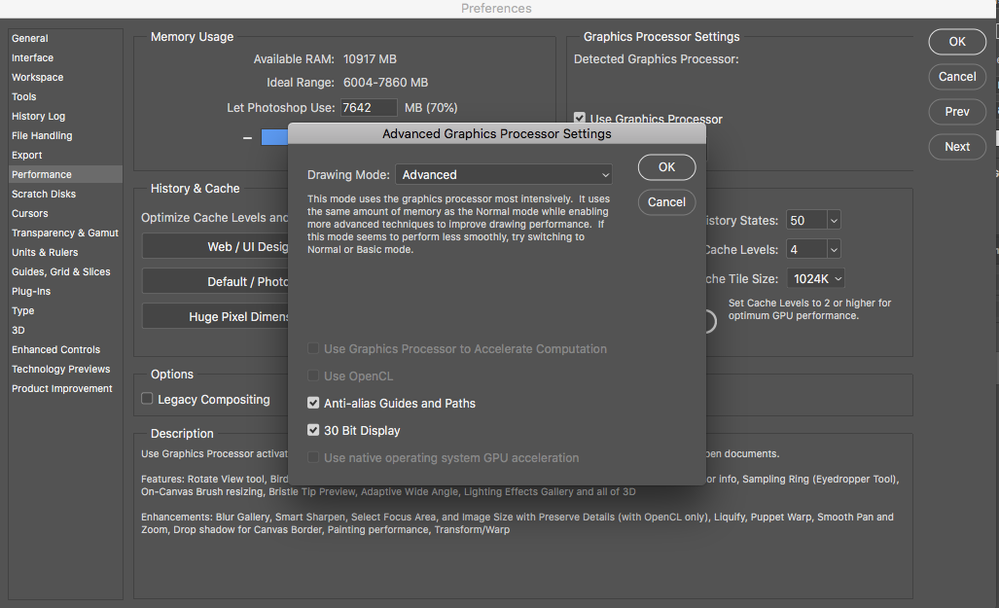999x608 pixels.
Task: Switch to the Scratch Disks preferences section
Action: (x=43, y=194)
